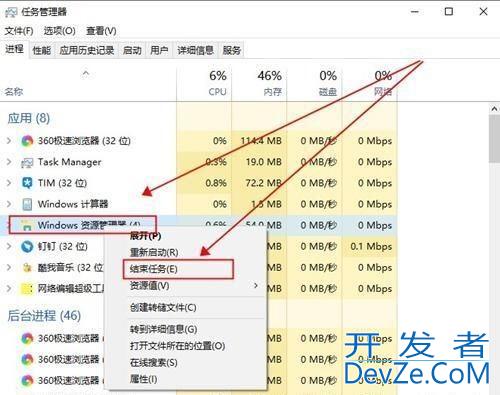500x395 pixels.
Task: Maximize the 任务管理器 window
Action: coord(449,12)
